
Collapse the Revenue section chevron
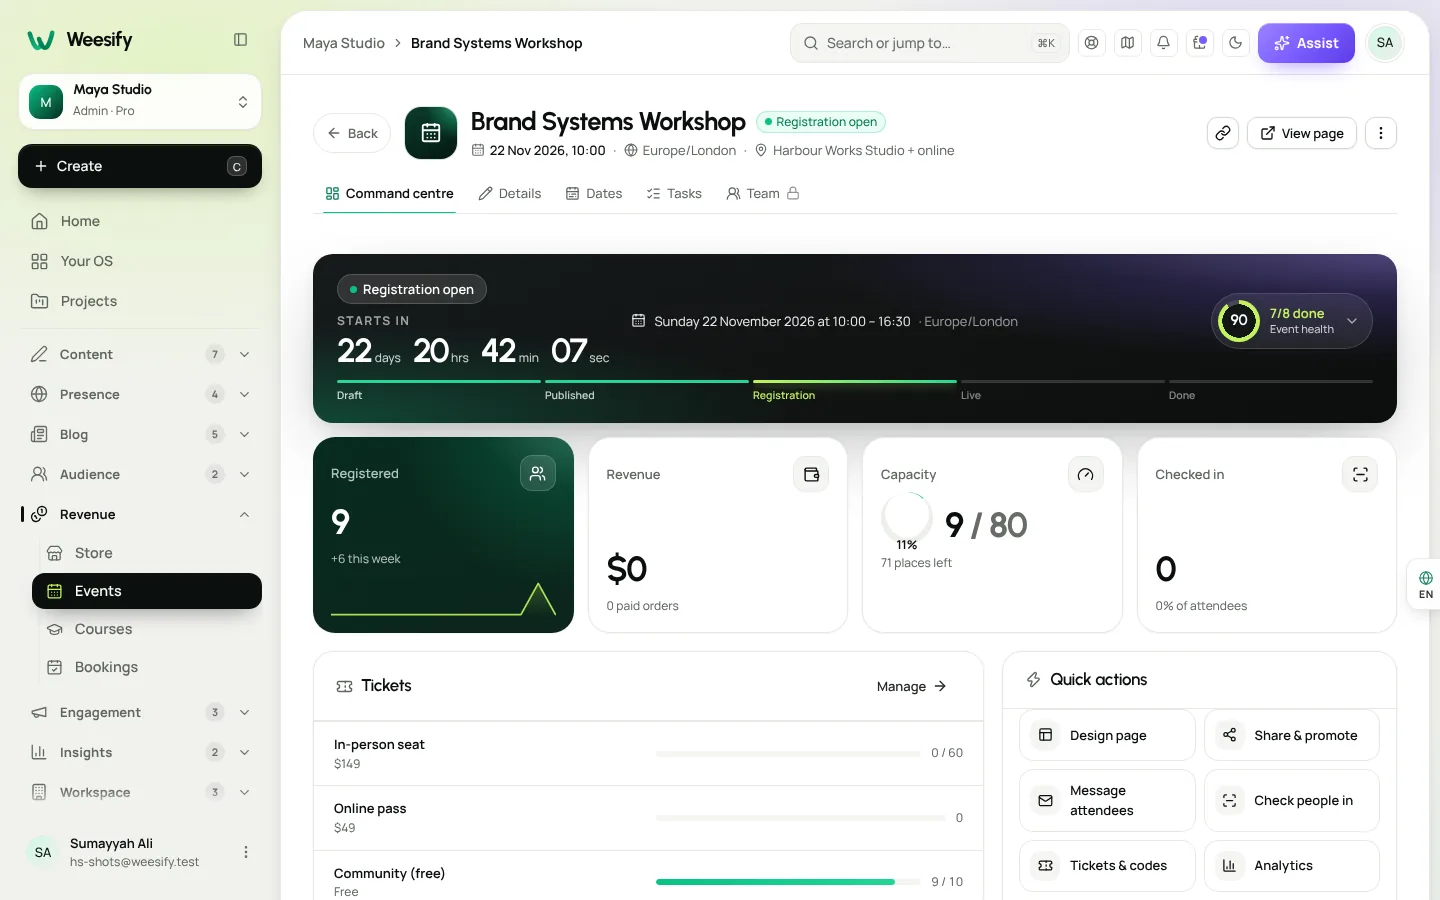pos(244,514)
